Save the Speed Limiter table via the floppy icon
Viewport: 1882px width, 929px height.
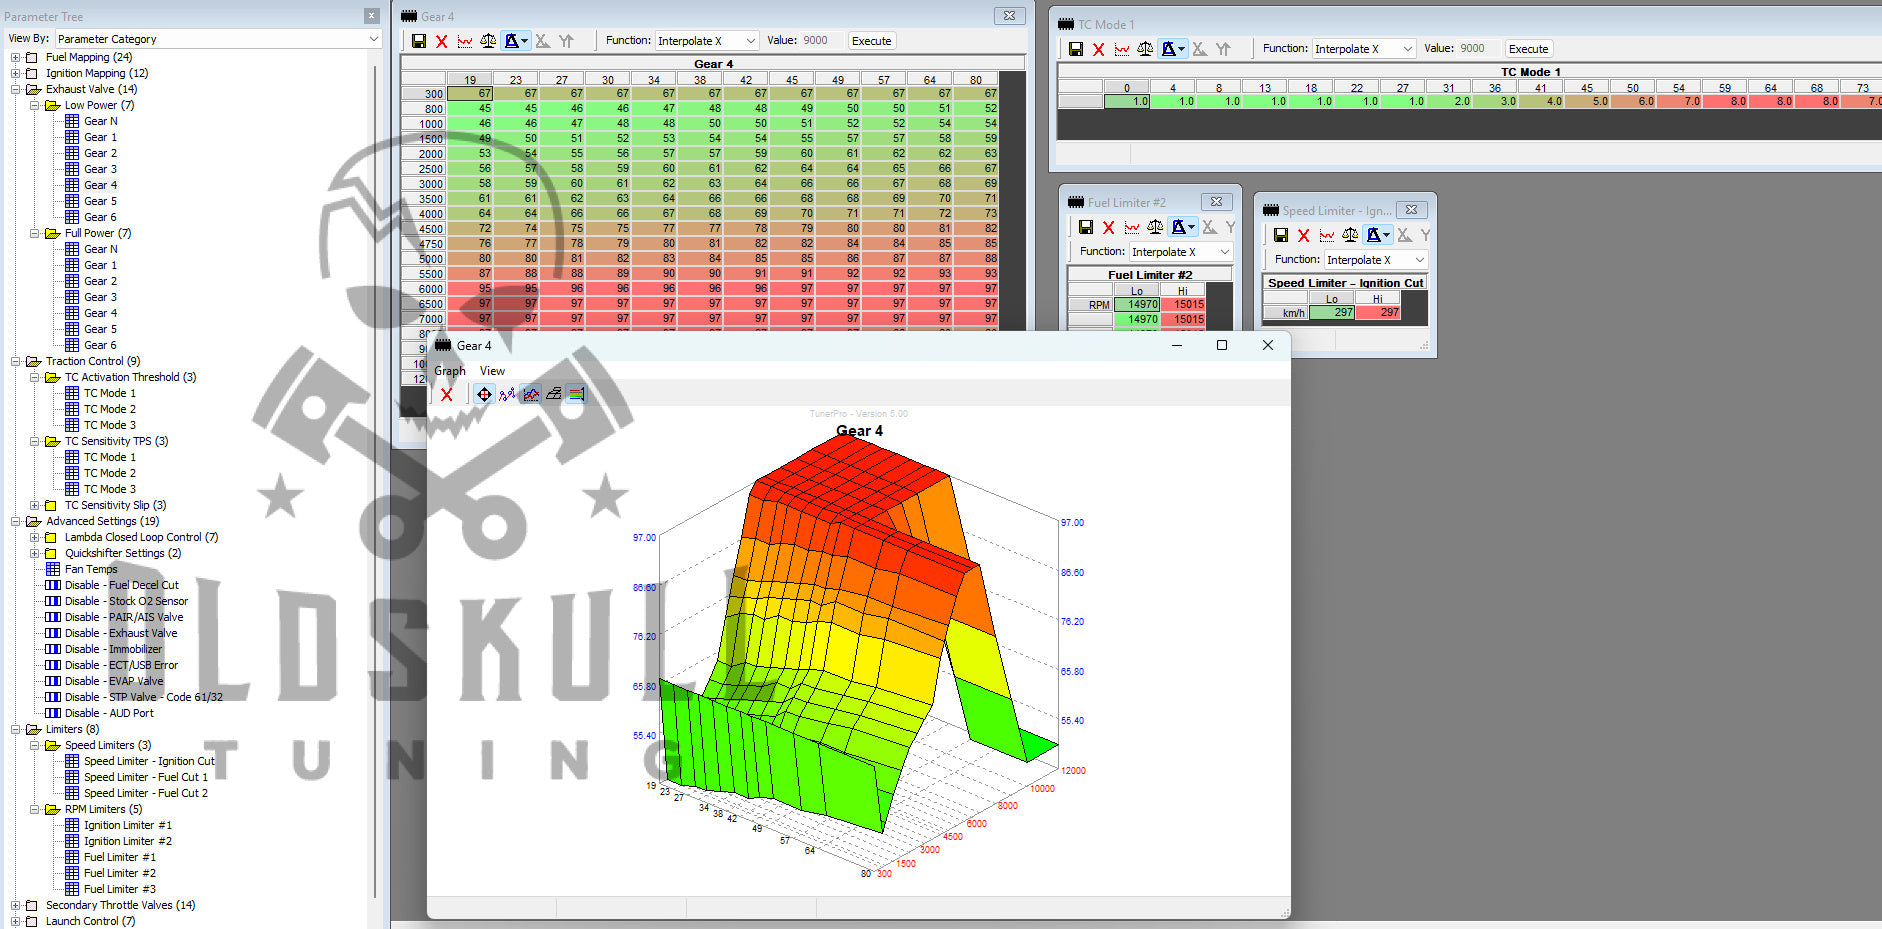click(x=1281, y=235)
